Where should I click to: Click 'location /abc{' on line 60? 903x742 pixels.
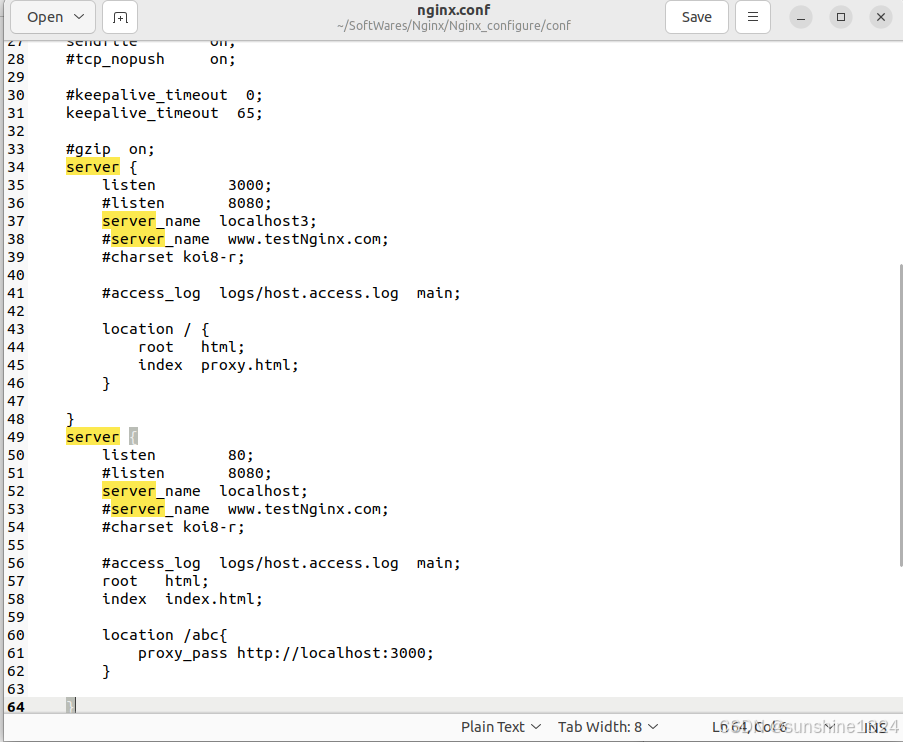coord(165,635)
